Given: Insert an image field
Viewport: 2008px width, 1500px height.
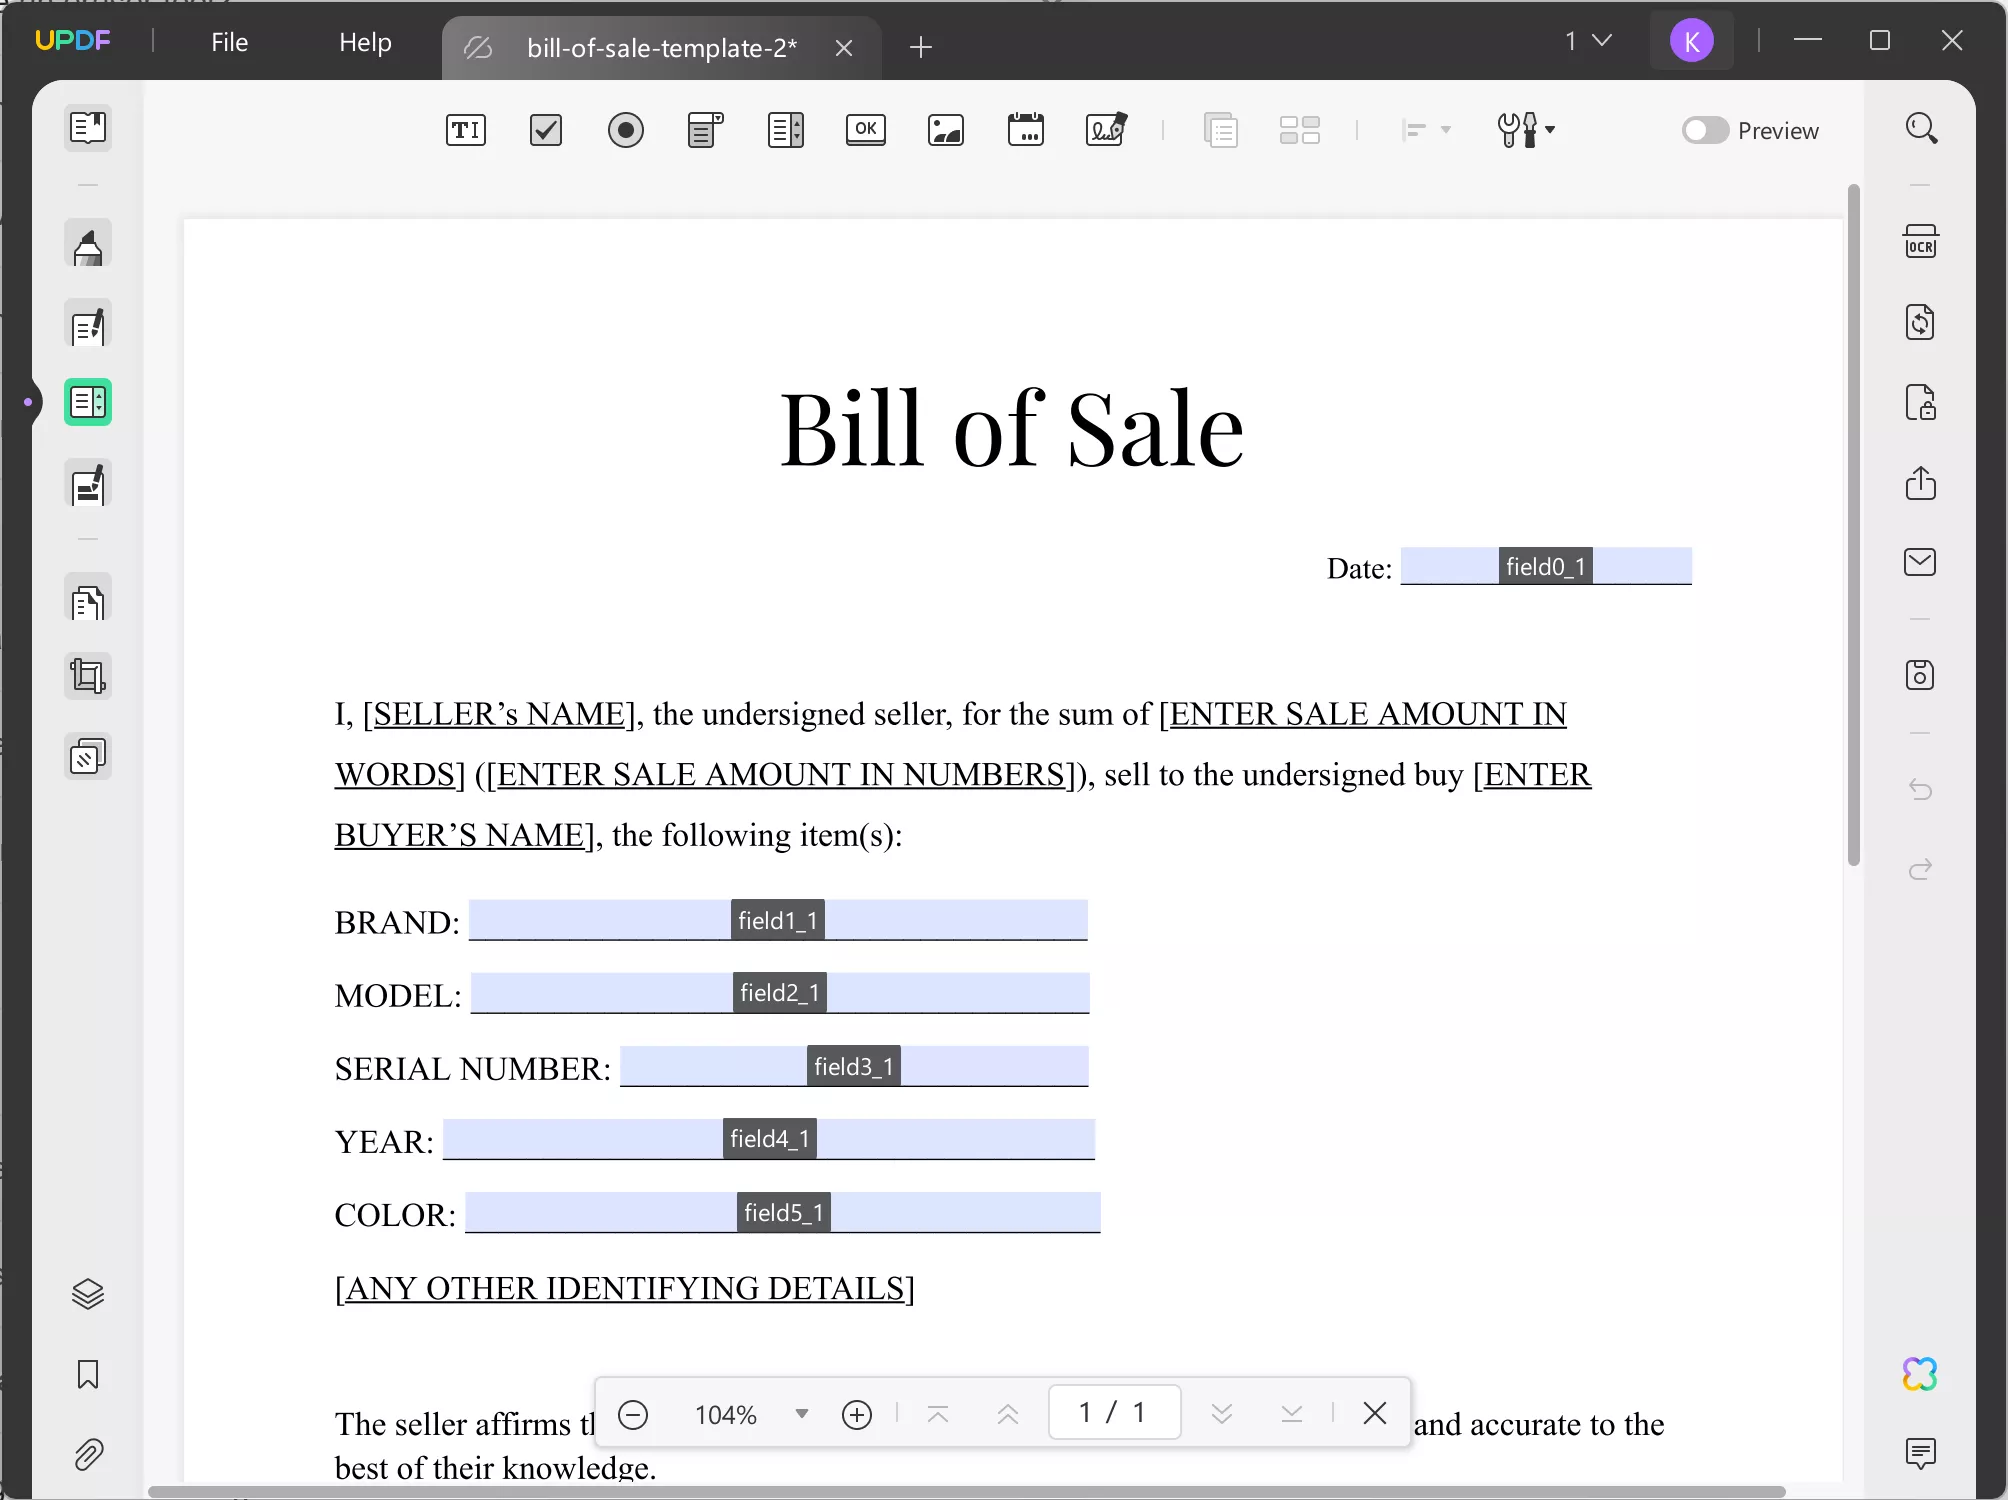Looking at the screenshot, I should pos(945,130).
